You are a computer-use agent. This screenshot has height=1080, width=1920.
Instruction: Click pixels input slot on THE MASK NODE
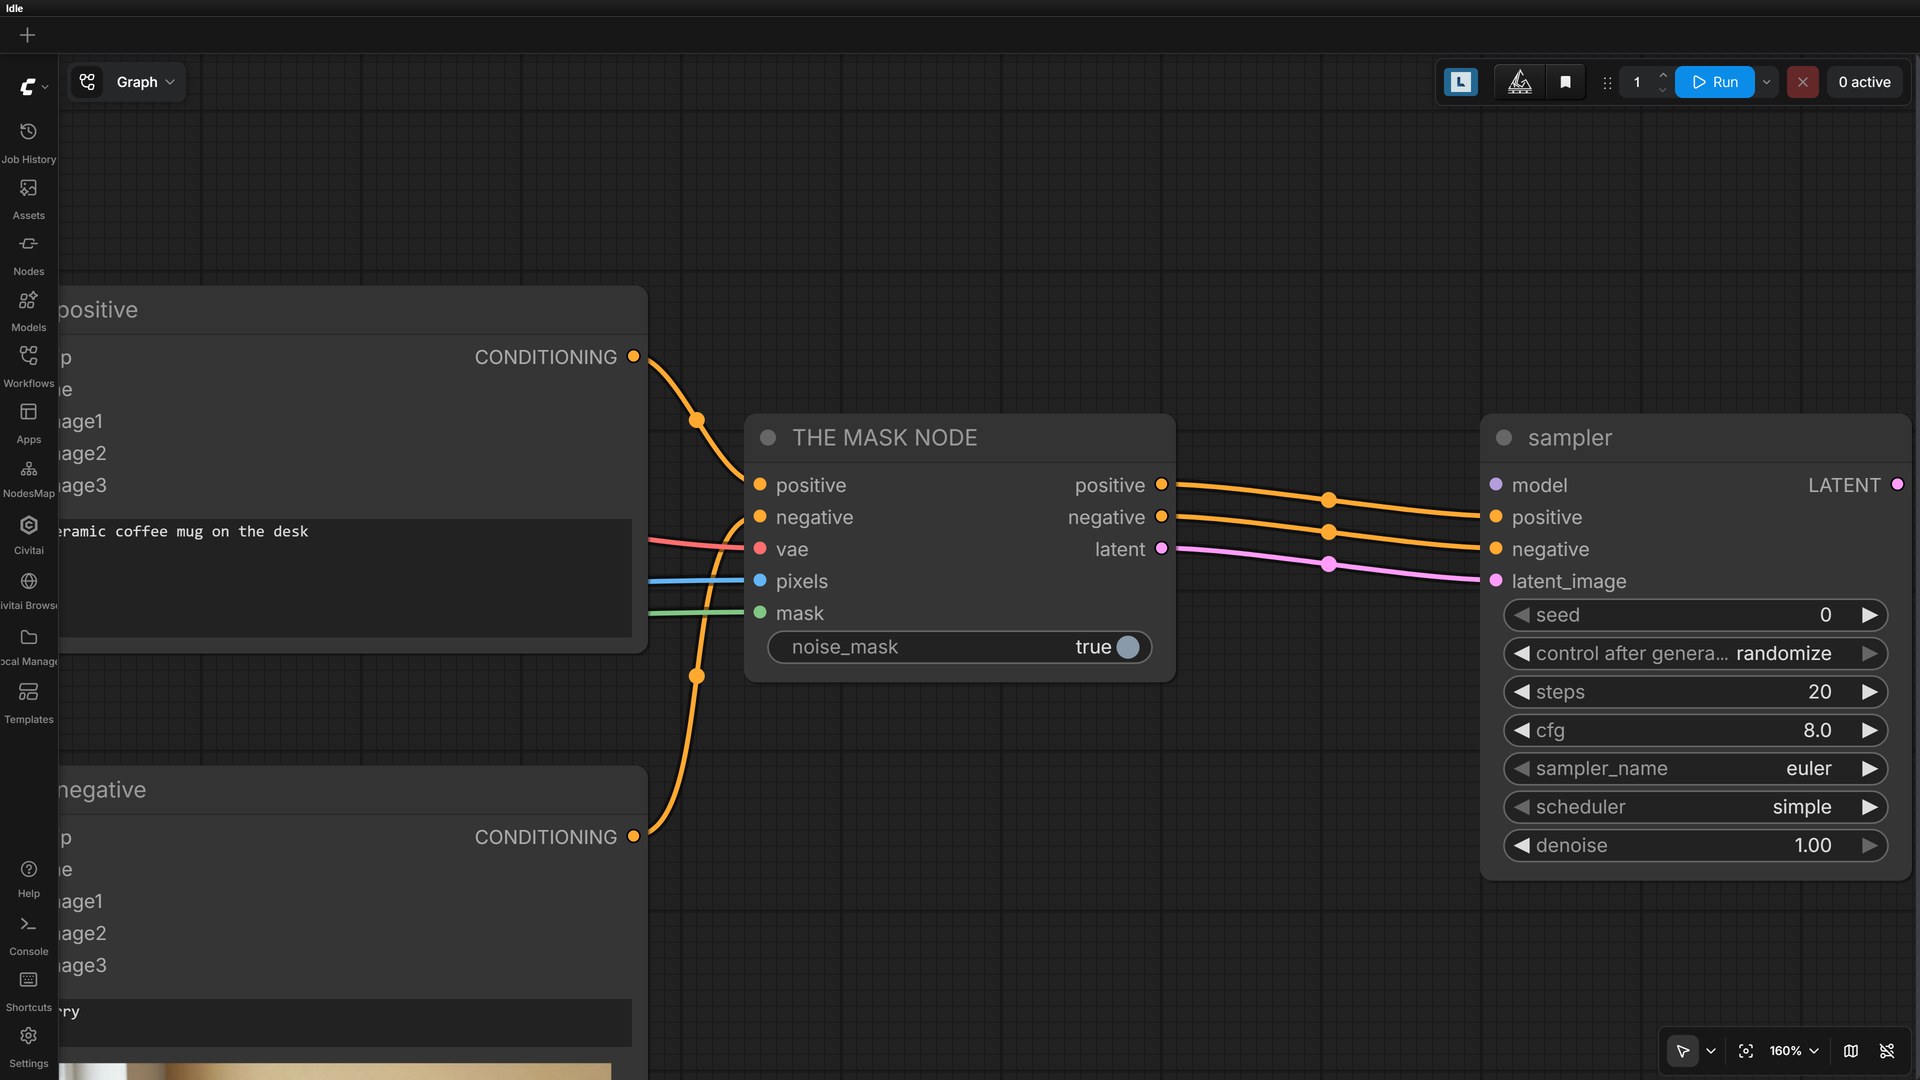pyautogui.click(x=760, y=581)
